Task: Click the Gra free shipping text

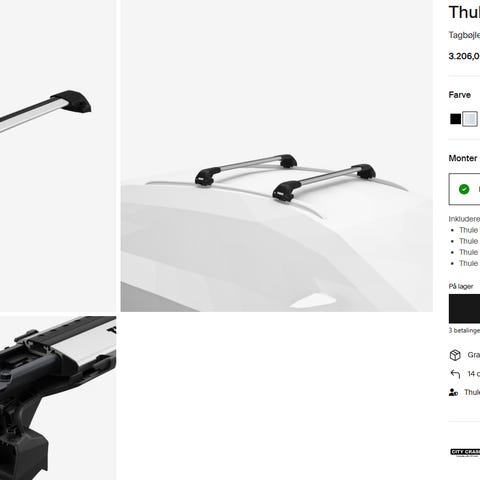Action: (x=474, y=355)
